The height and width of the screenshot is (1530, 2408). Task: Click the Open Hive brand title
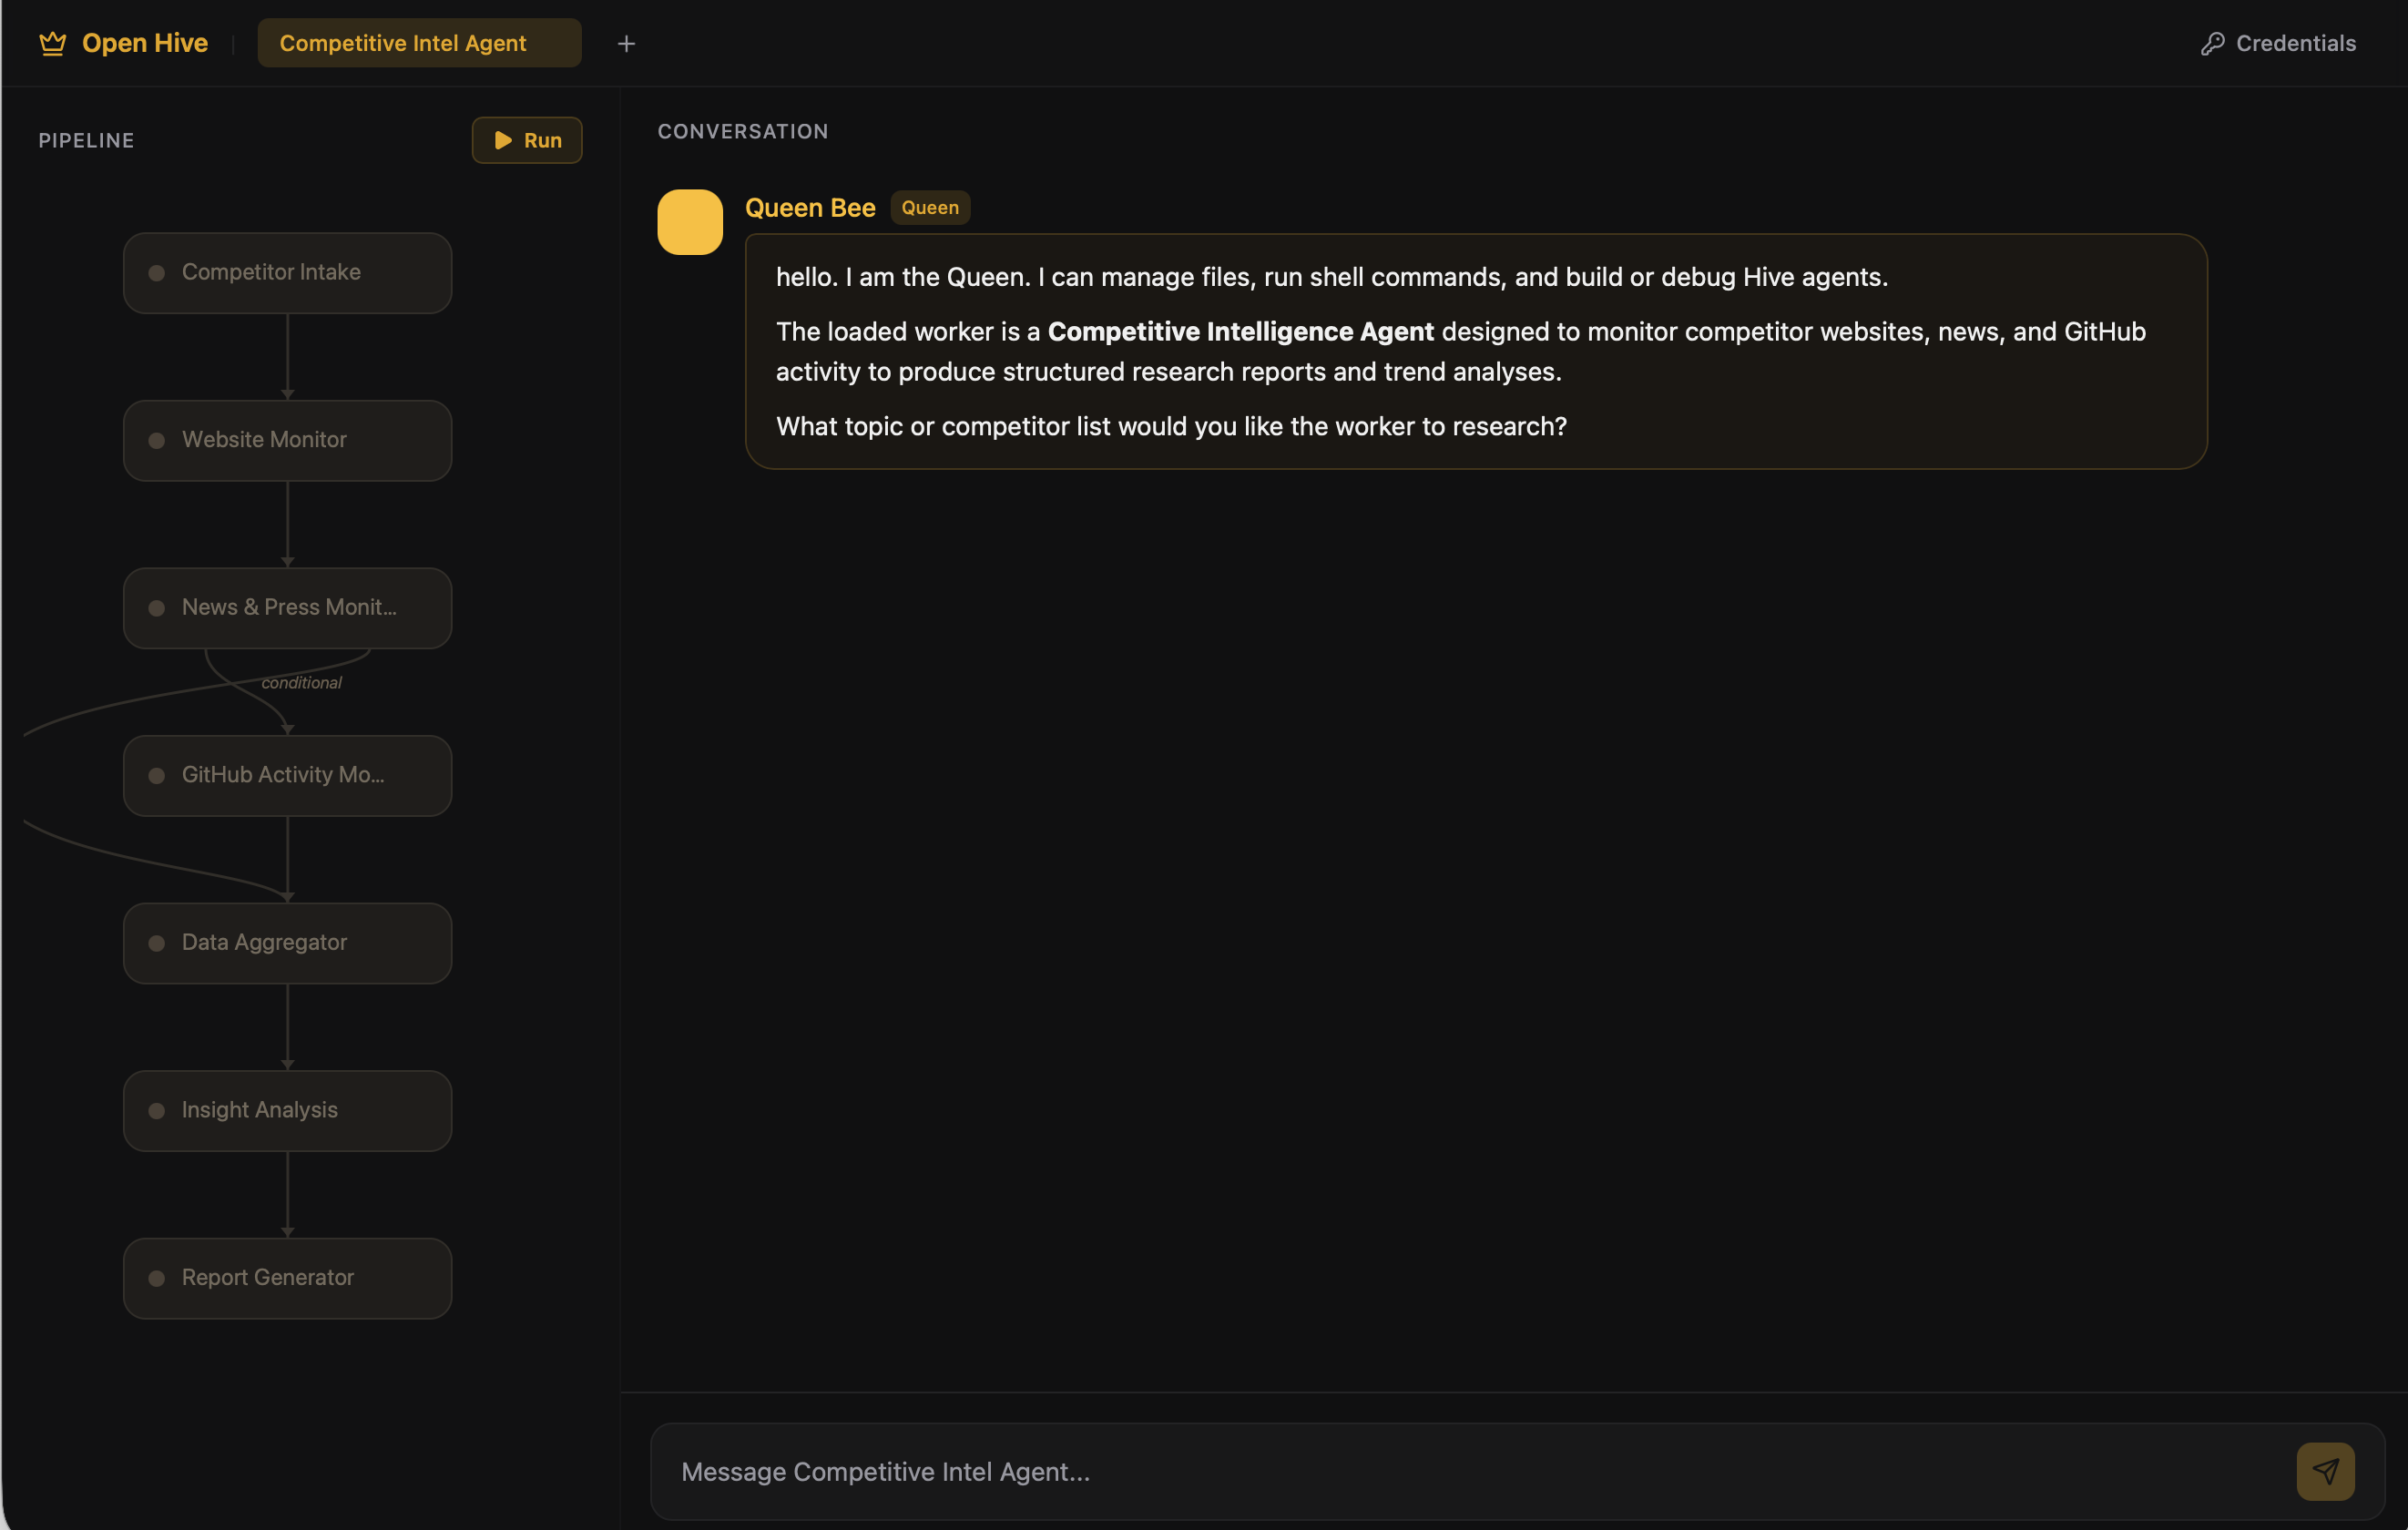pyautogui.click(x=145, y=43)
